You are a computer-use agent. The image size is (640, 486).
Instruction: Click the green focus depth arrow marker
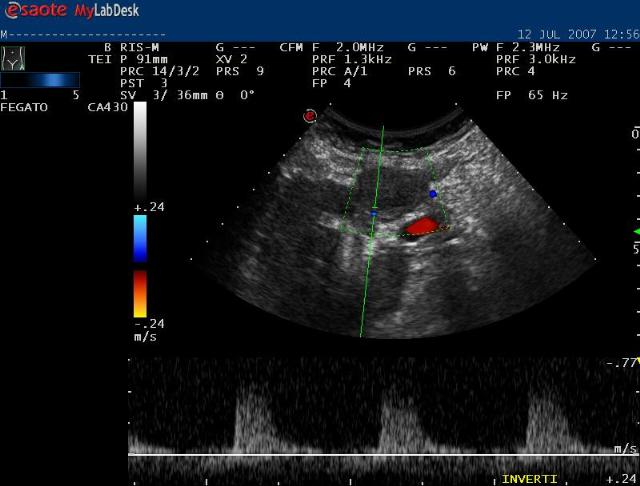636,232
